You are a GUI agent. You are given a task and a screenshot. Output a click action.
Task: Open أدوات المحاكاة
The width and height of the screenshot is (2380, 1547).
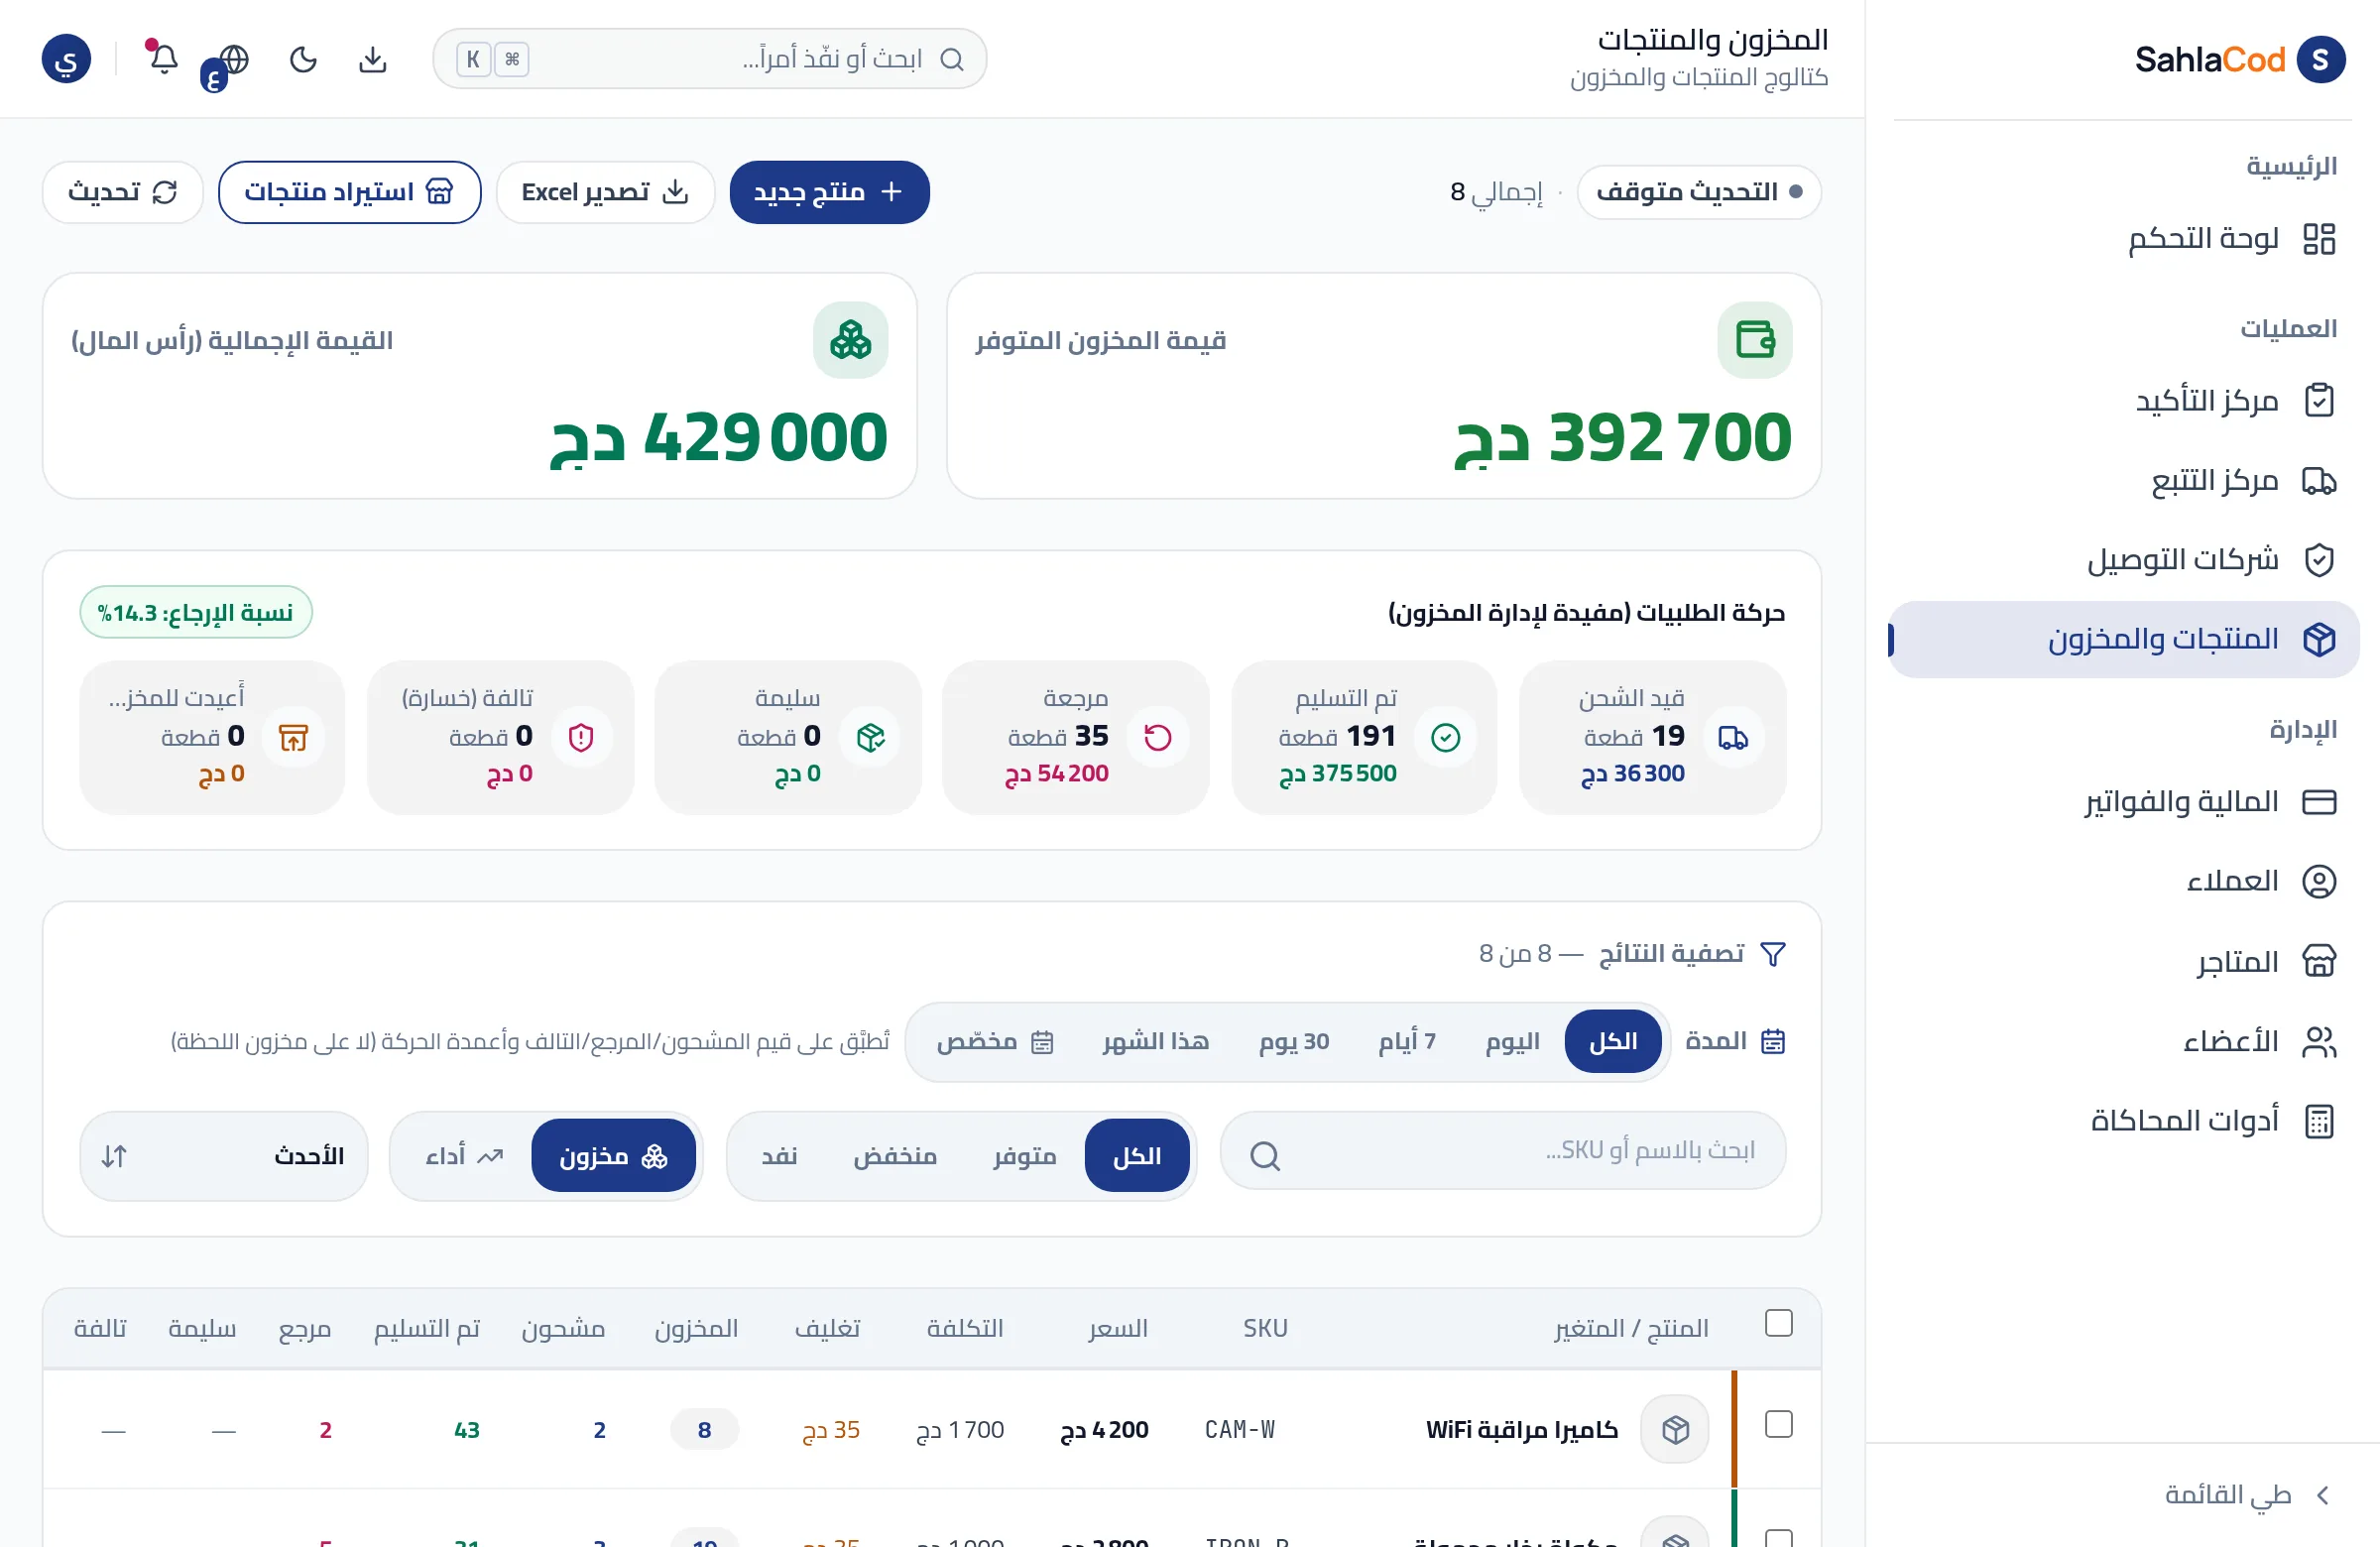pyautogui.click(x=2122, y=1121)
